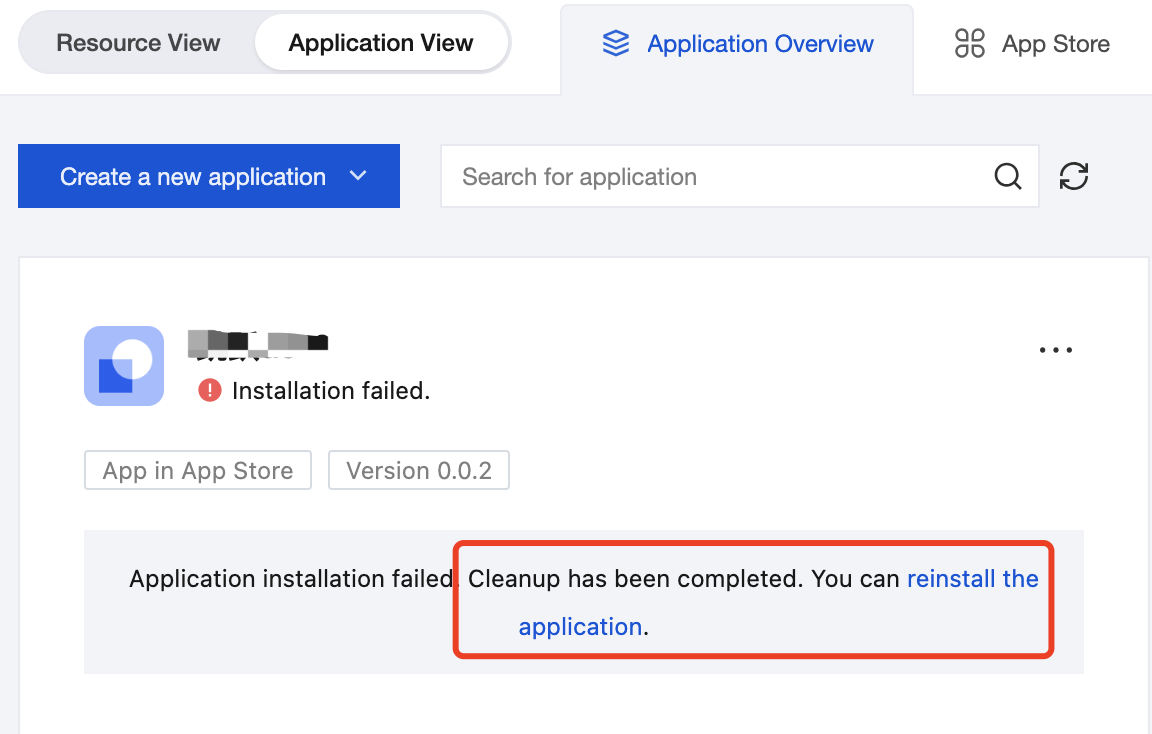
Task: Open the Application Overview tab
Action: tap(760, 44)
